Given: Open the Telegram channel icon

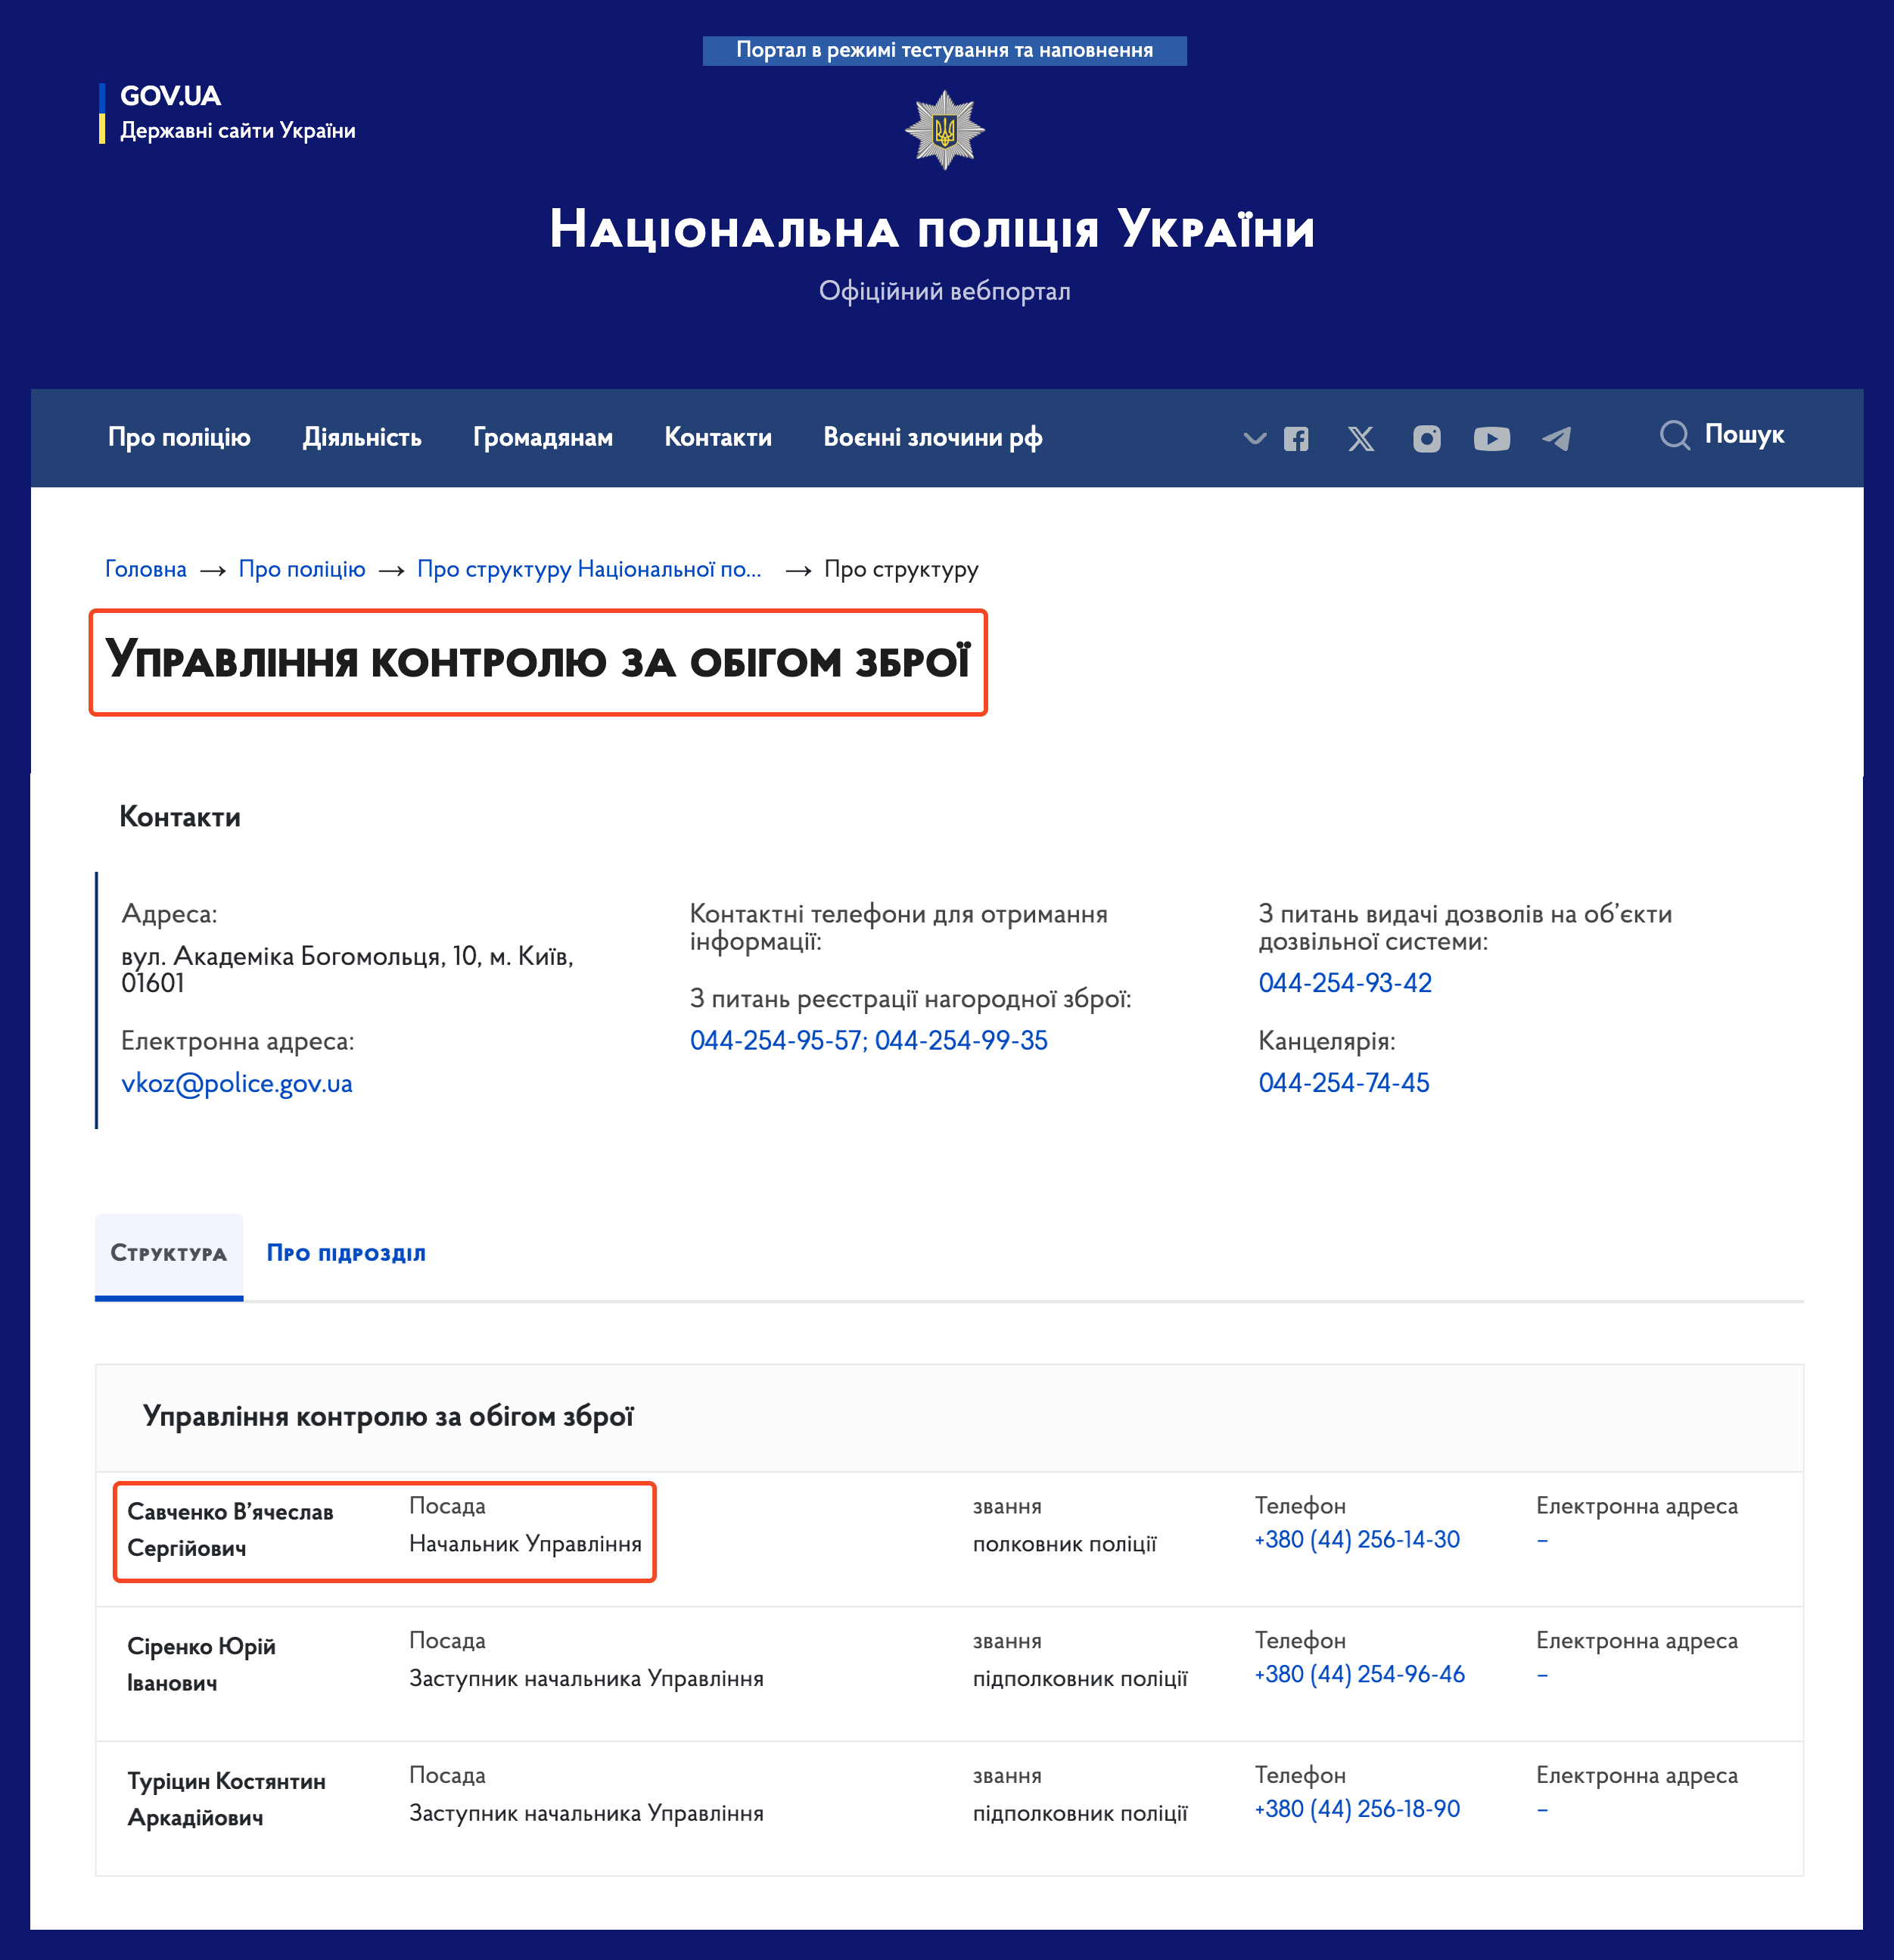Looking at the screenshot, I should 1557,439.
